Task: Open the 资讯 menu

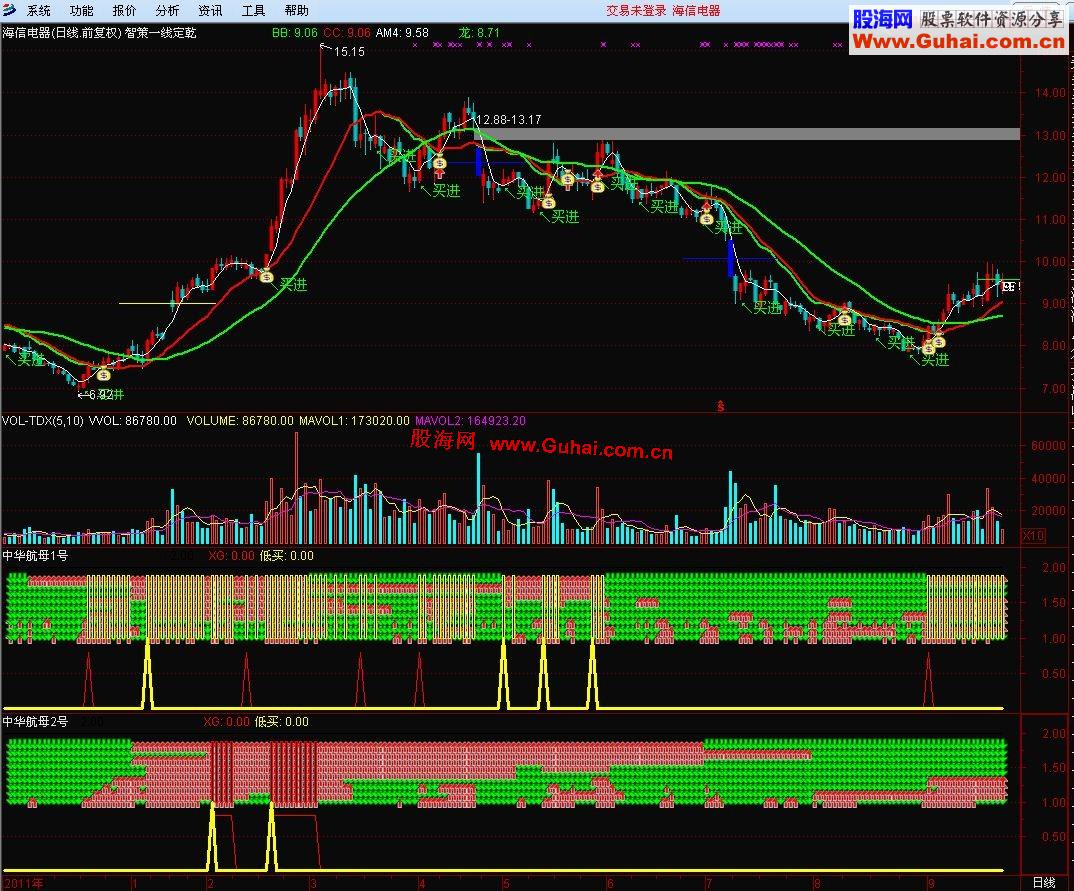Action: pyautogui.click(x=210, y=10)
